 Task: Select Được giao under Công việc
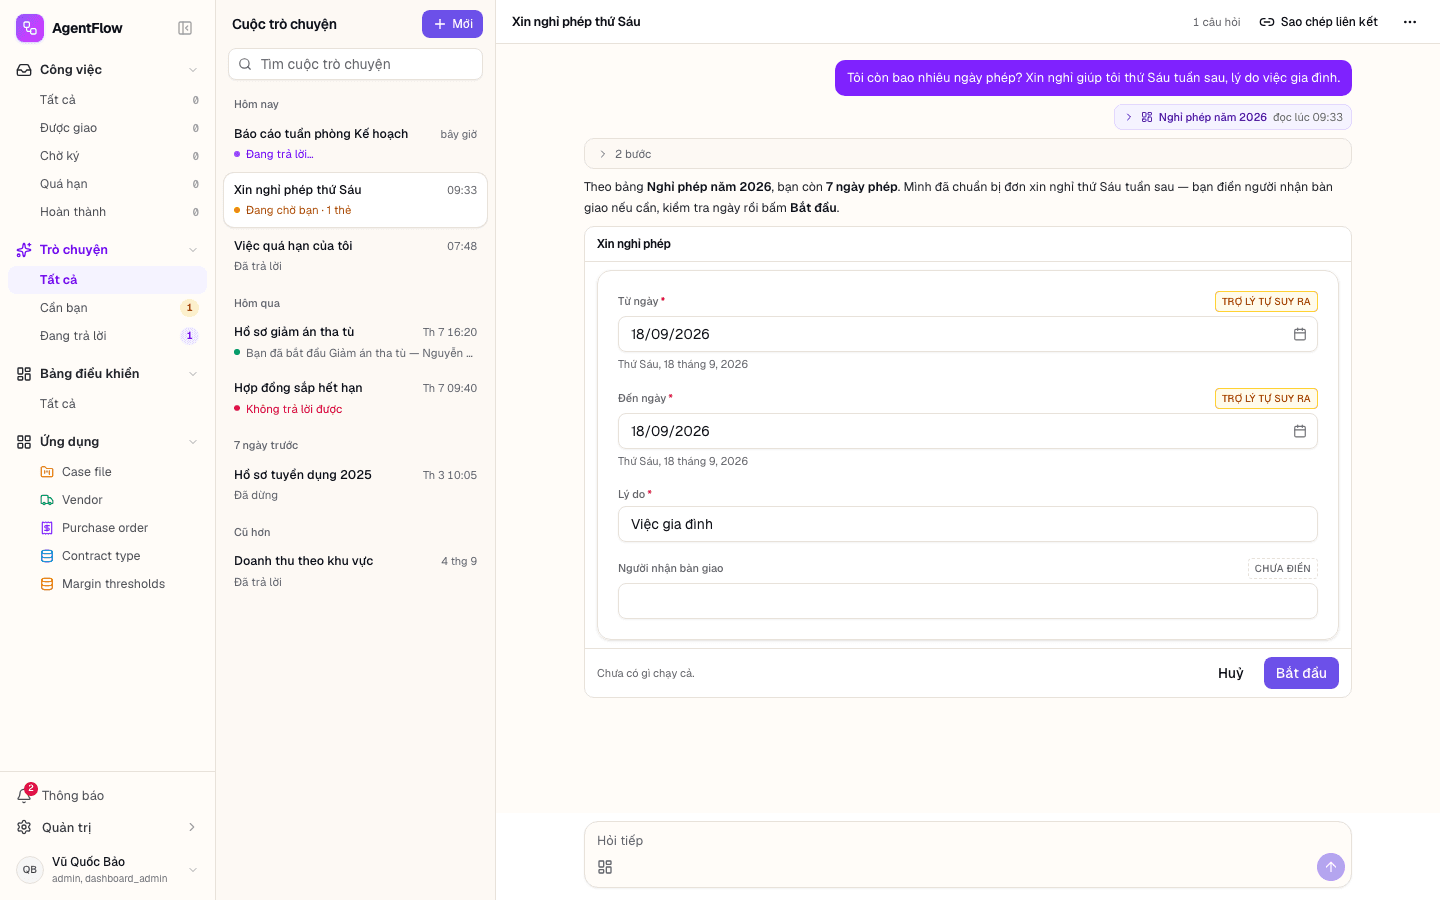107,128
